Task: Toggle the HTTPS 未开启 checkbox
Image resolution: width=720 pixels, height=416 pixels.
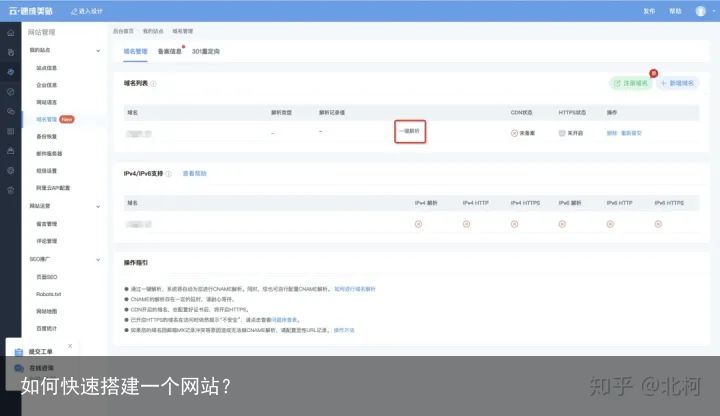Action: 562,133
